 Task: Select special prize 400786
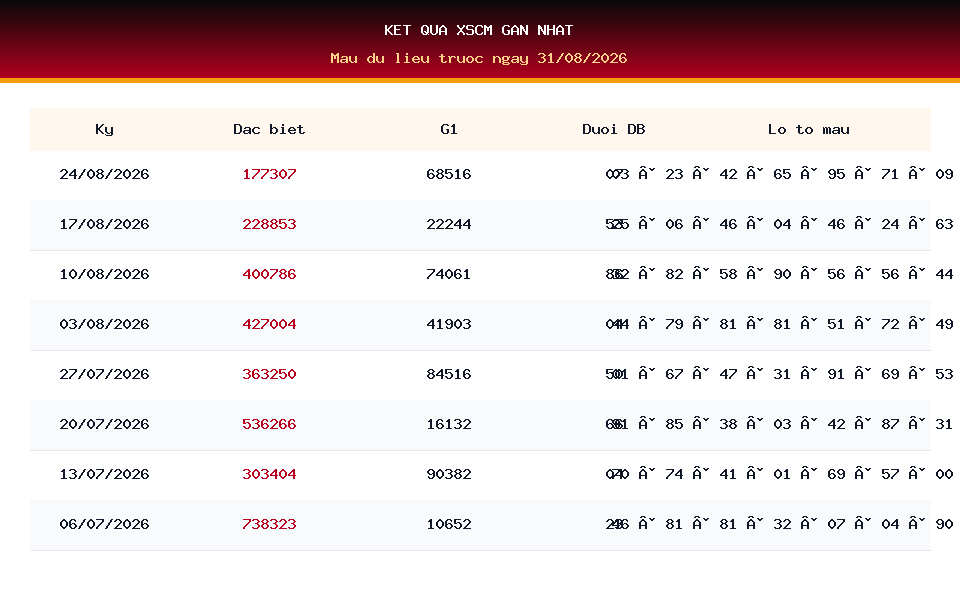point(269,274)
